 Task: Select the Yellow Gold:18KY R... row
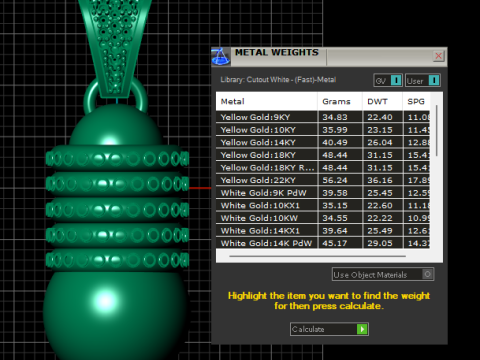323,168
